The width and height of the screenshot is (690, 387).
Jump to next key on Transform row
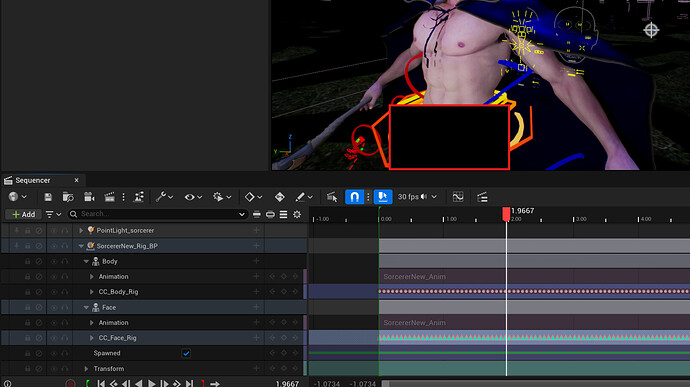[295, 369]
